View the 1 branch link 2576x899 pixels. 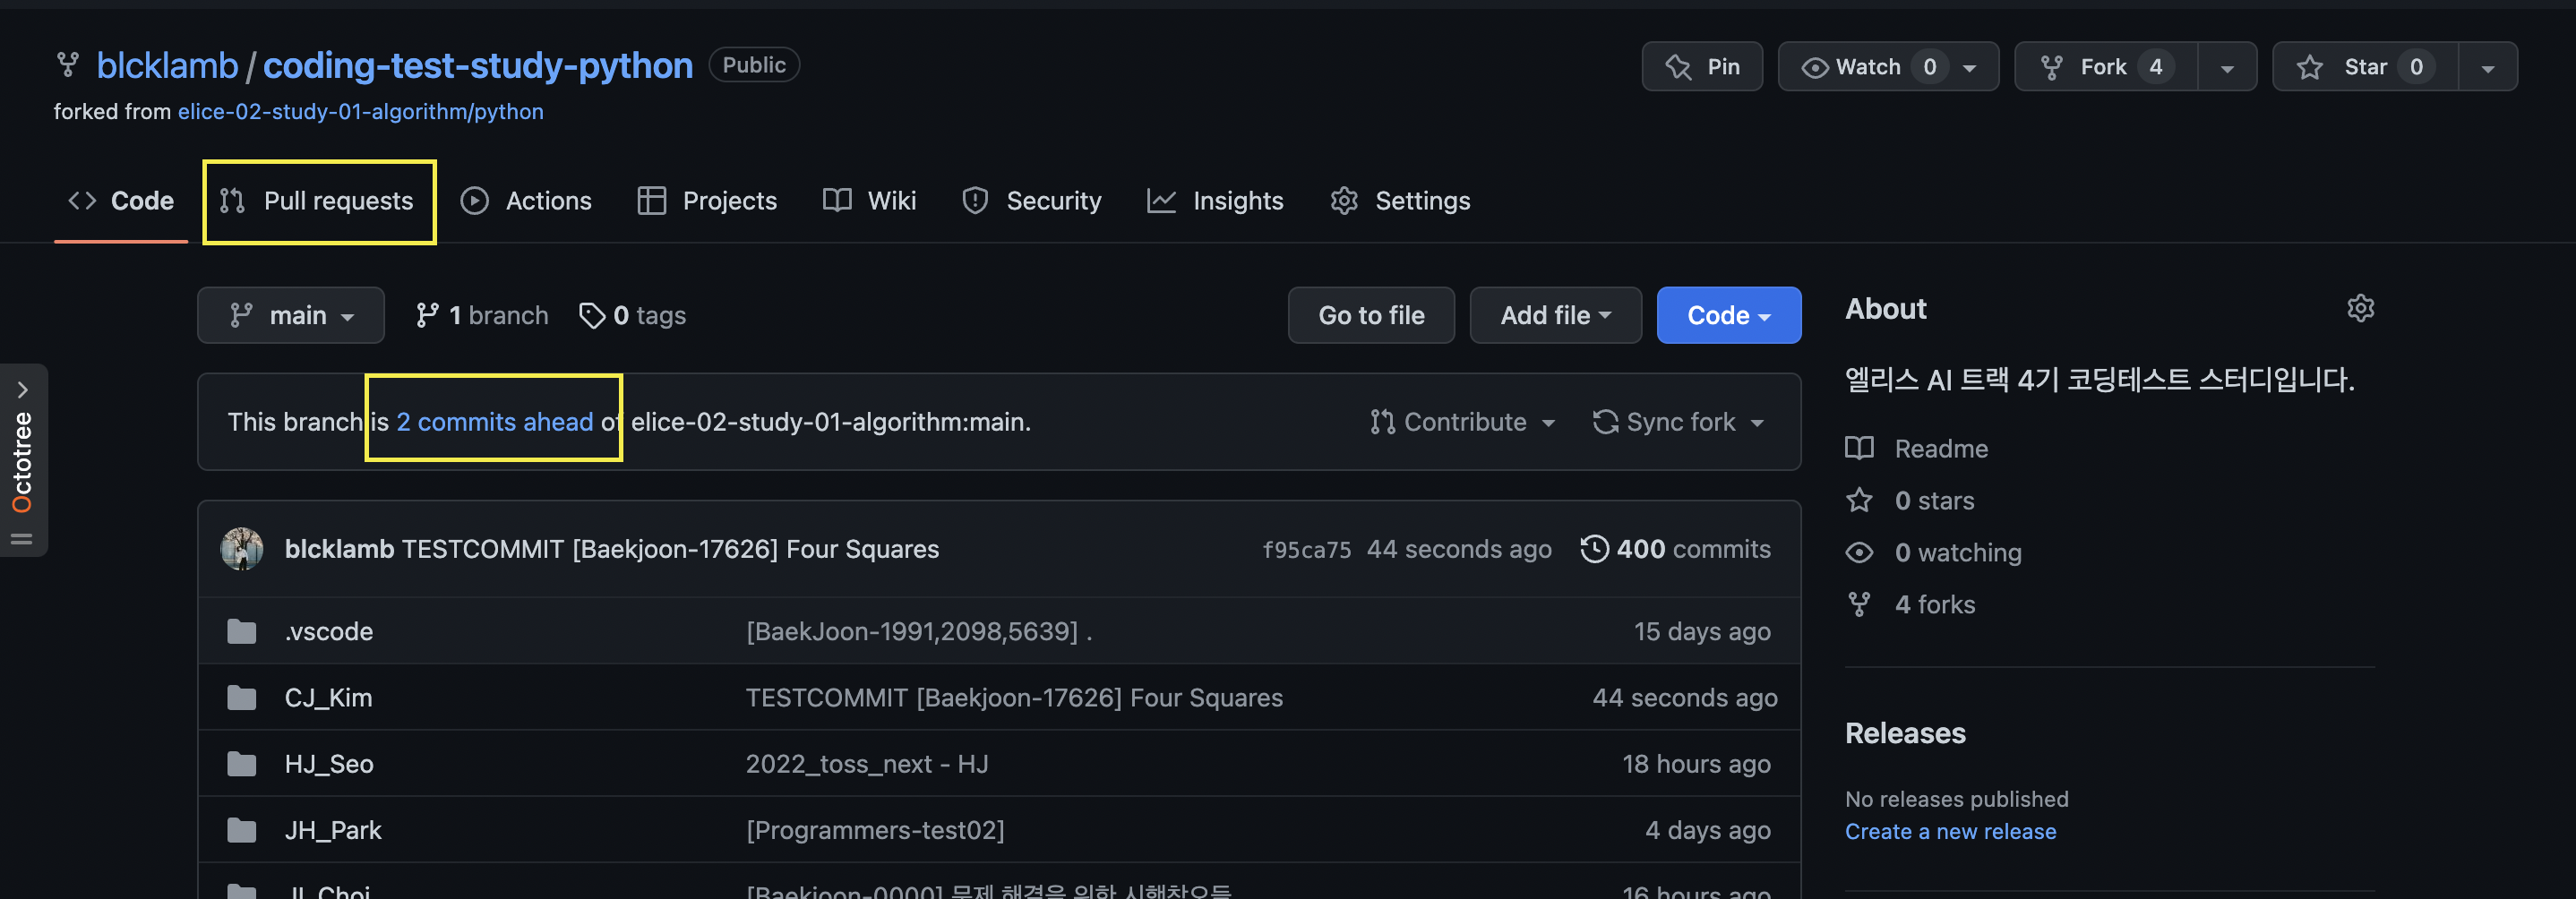coord(482,315)
